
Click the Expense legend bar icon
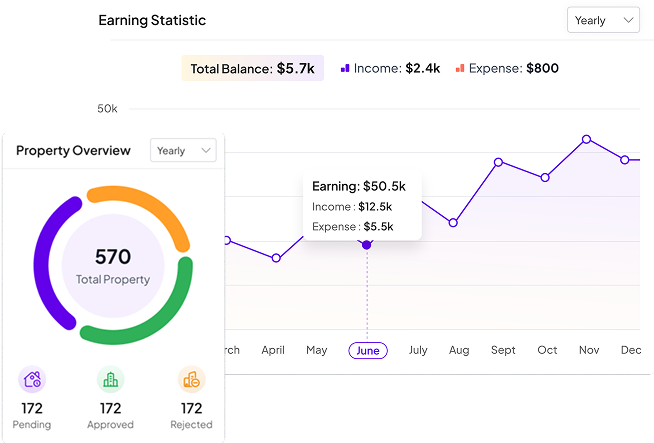pos(460,68)
